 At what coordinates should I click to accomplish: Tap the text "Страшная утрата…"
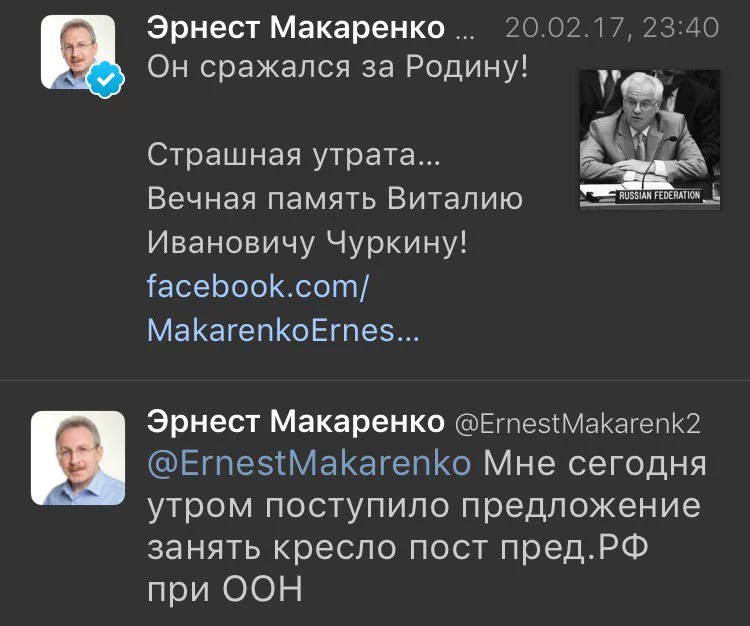[x=293, y=156]
